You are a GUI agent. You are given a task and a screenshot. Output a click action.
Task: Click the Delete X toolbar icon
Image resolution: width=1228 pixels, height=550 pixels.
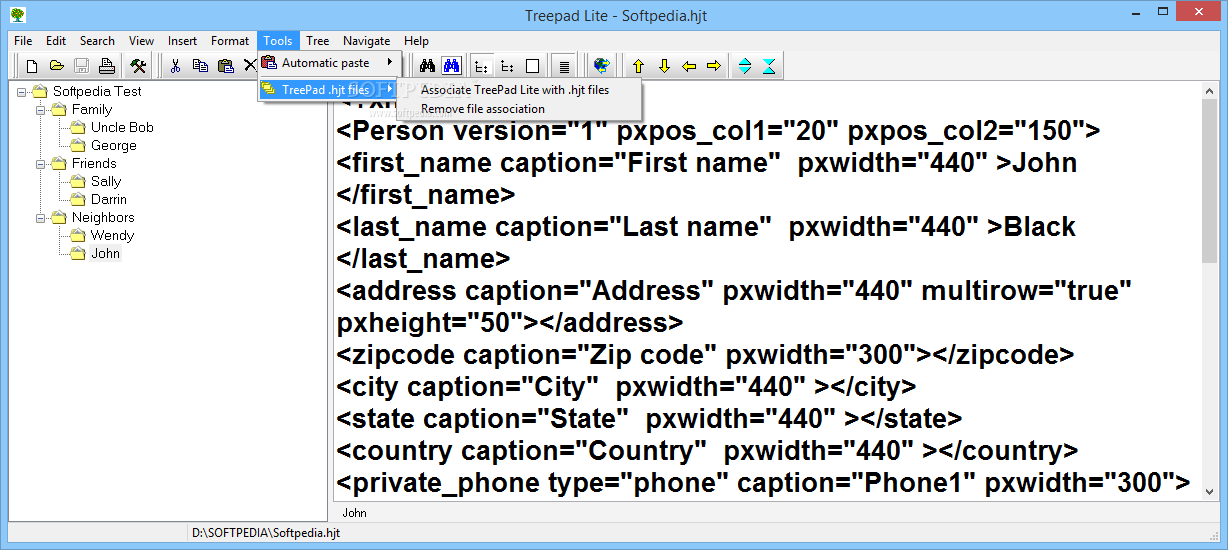(250, 66)
